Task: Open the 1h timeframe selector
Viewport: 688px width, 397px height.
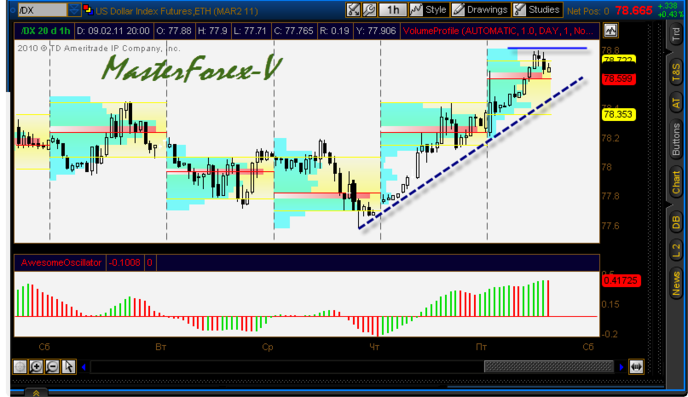Action: 392,10
